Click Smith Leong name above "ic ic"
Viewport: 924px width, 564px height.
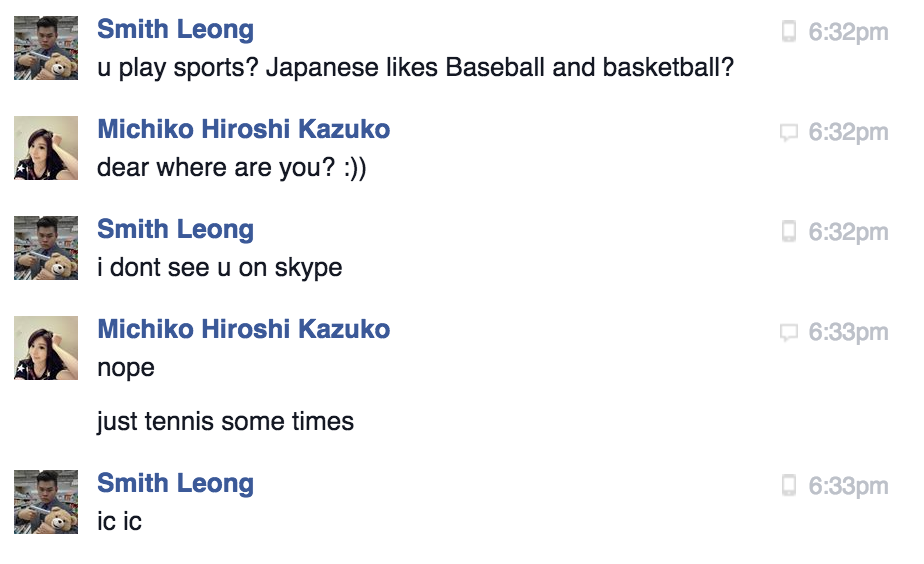(x=175, y=483)
